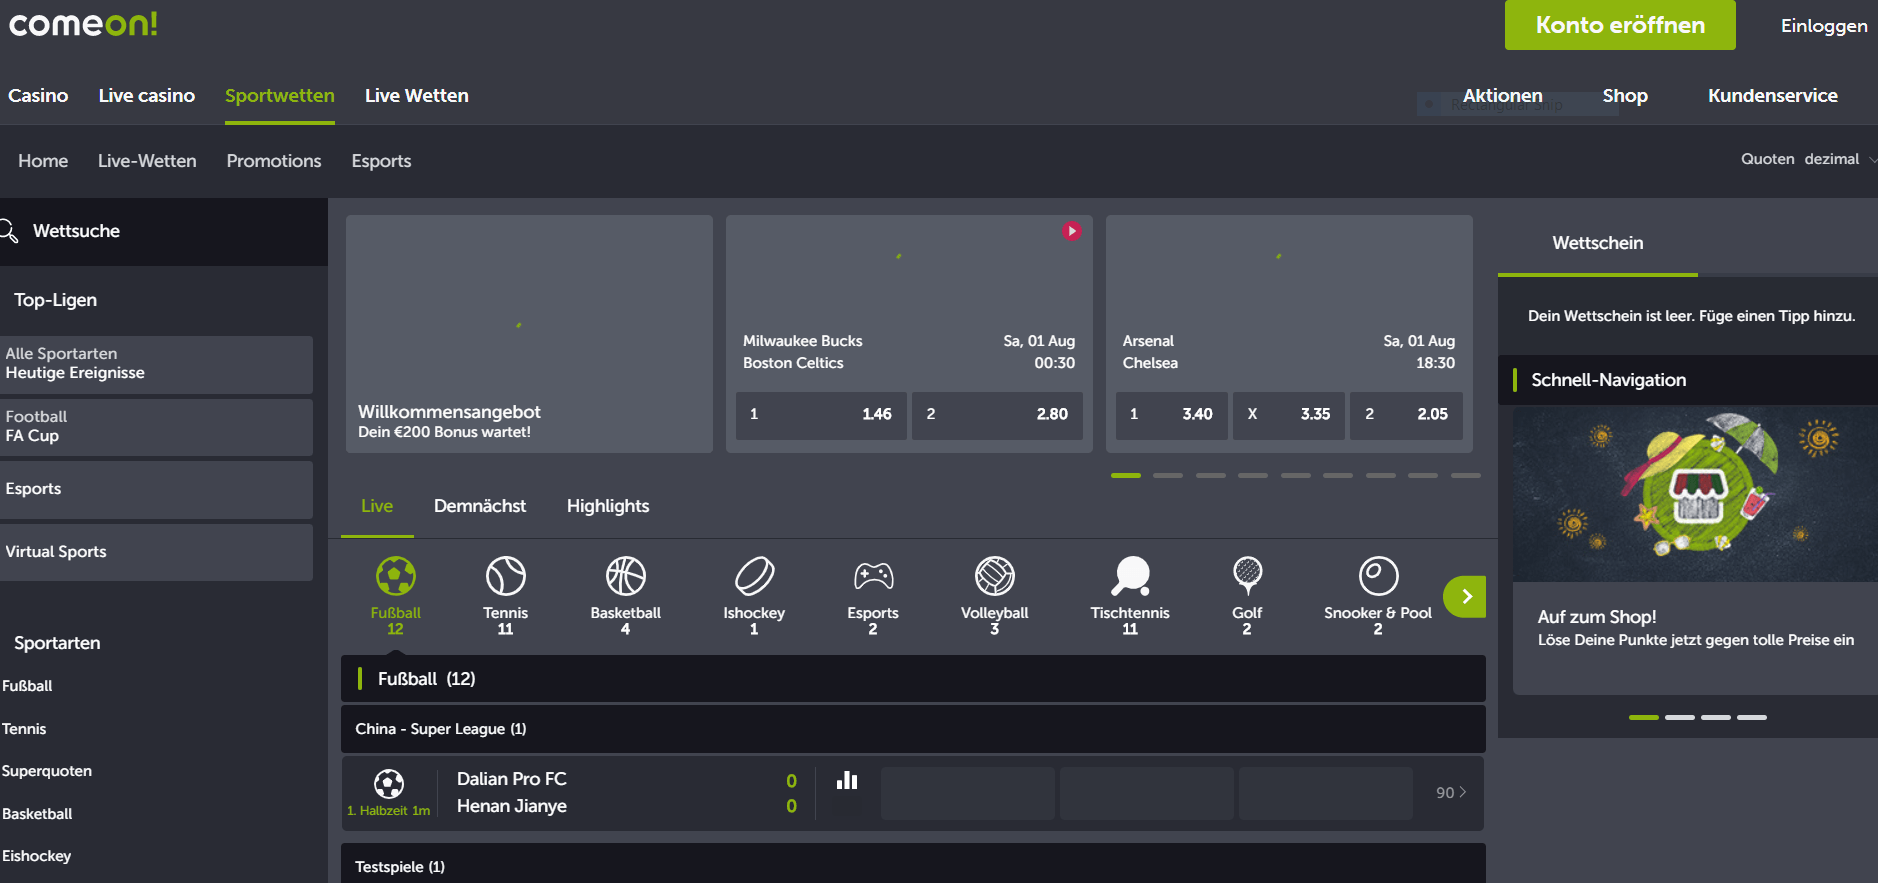Select the Esports gamepad icon
The width and height of the screenshot is (1878, 883).
point(873,576)
